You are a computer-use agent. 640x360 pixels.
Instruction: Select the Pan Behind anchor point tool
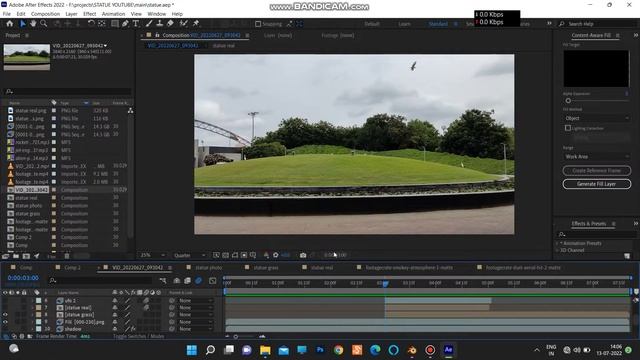[102, 24]
